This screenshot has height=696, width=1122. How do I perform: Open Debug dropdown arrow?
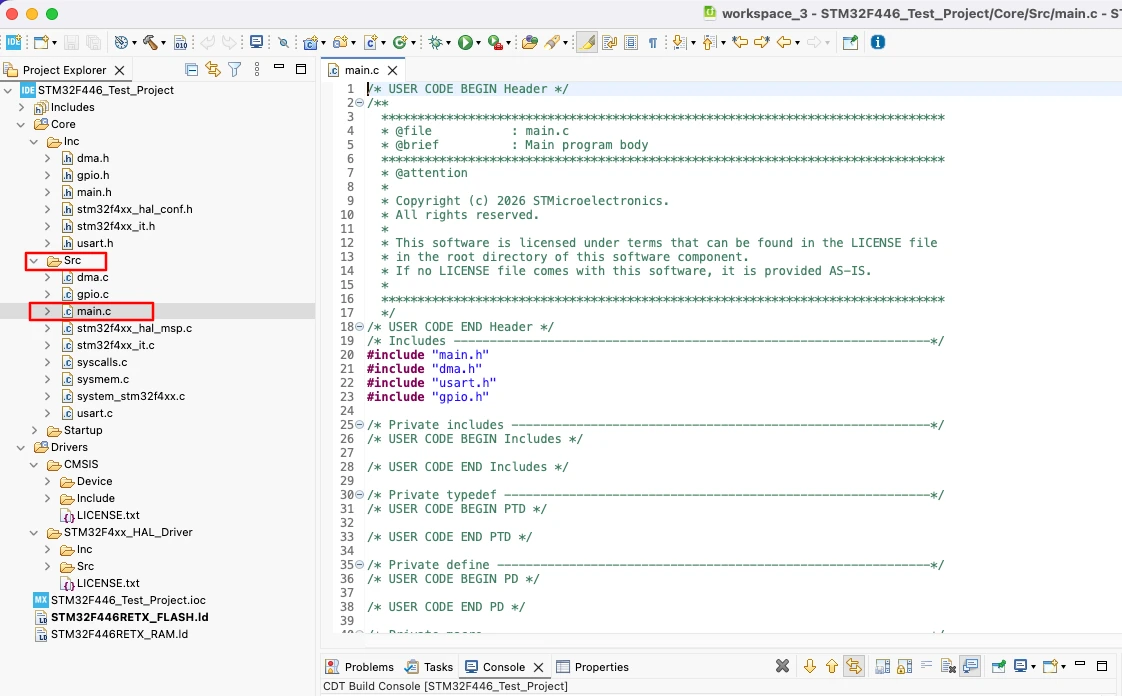[x=448, y=44]
